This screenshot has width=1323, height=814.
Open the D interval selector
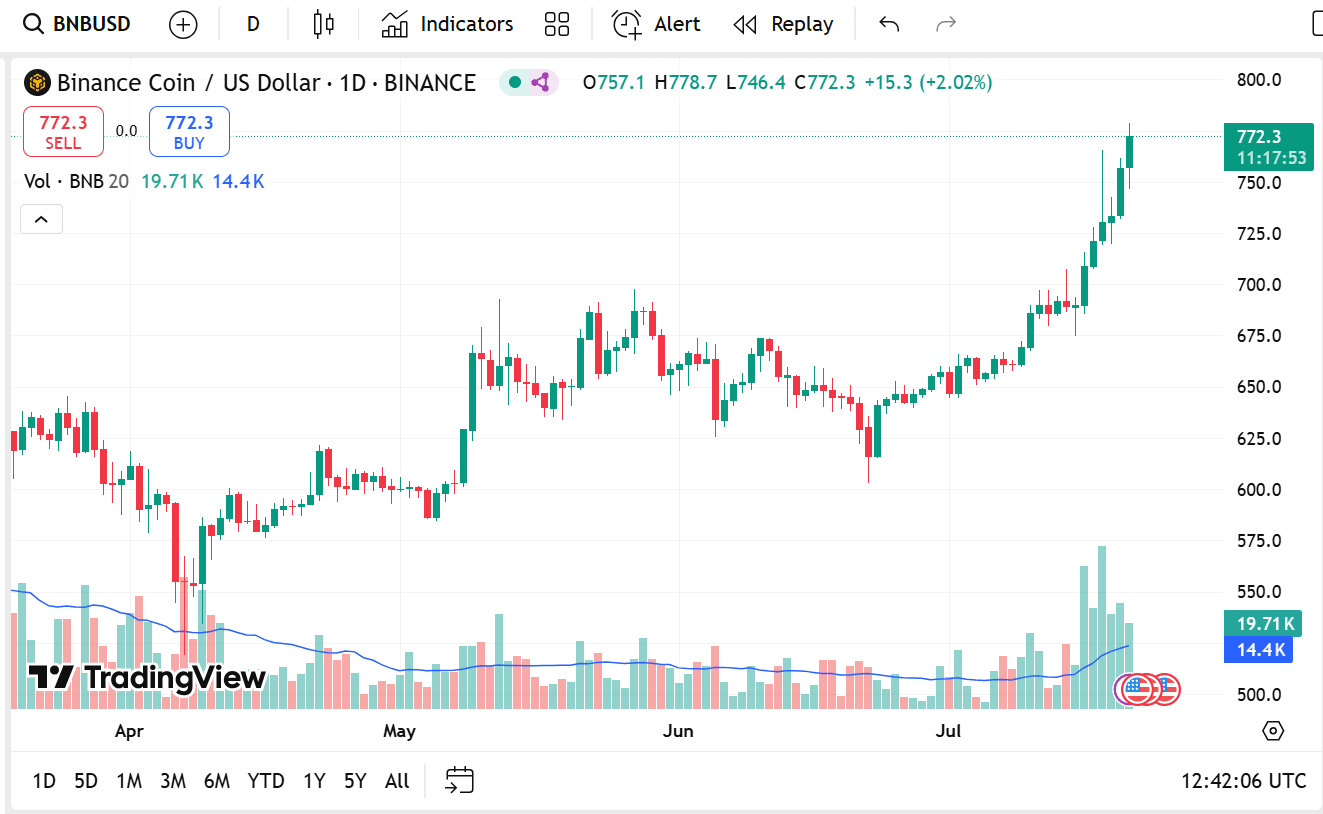[253, 24]
